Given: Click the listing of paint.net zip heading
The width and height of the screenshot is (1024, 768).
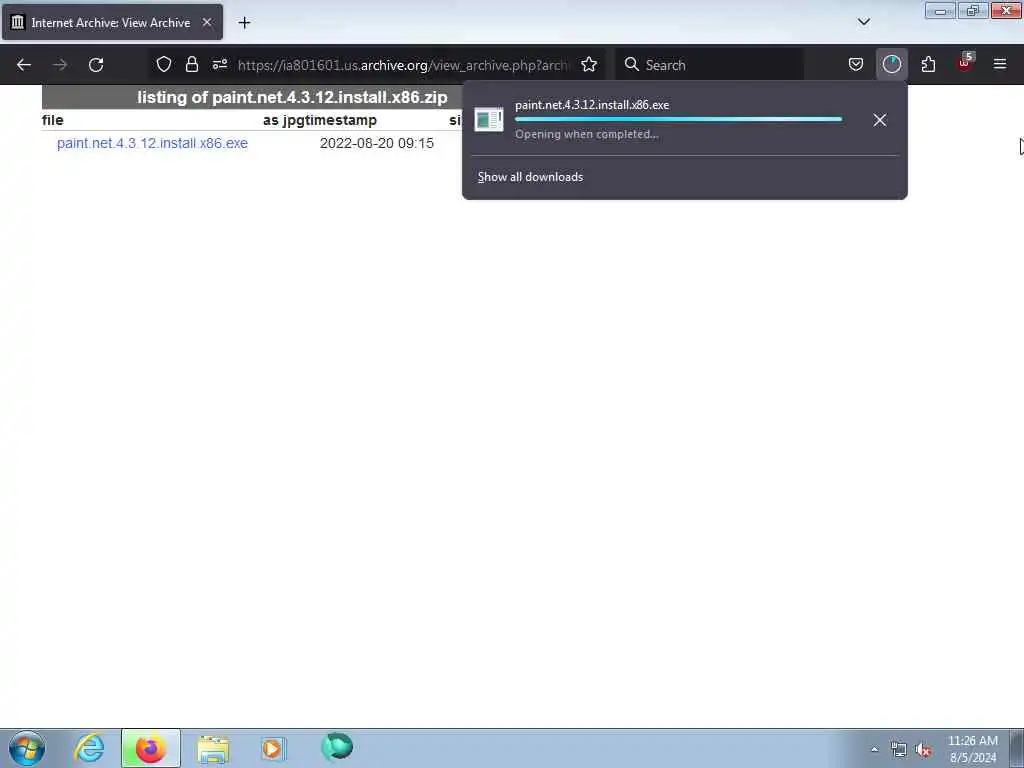Looking at the screenshot, I should 292,97.
